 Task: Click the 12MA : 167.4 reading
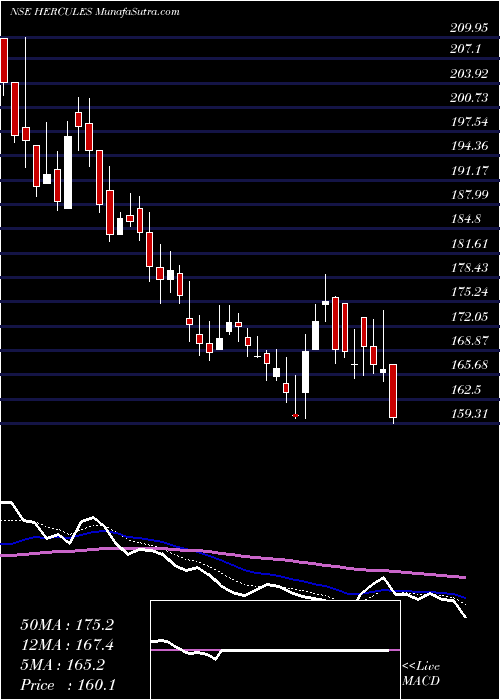67,645
